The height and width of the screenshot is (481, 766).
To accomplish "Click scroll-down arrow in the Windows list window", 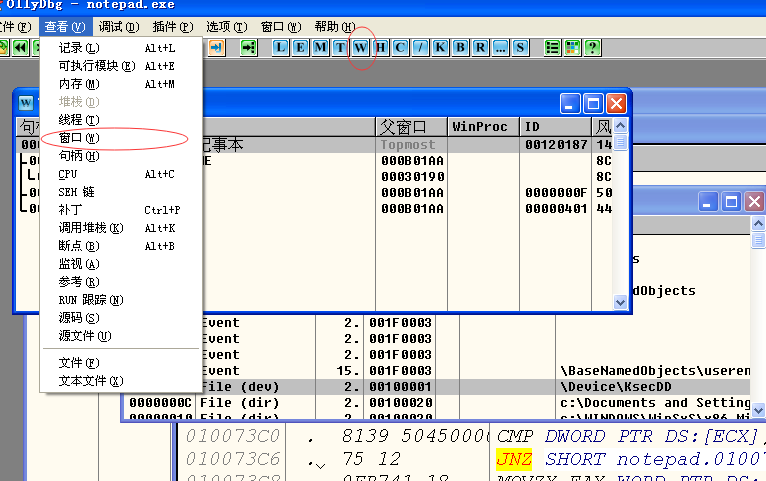I will click(620, 302).
